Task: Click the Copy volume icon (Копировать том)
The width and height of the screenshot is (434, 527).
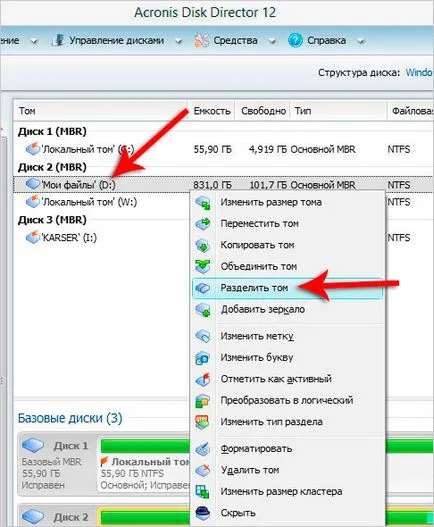Action: click(x=203, y=245)
